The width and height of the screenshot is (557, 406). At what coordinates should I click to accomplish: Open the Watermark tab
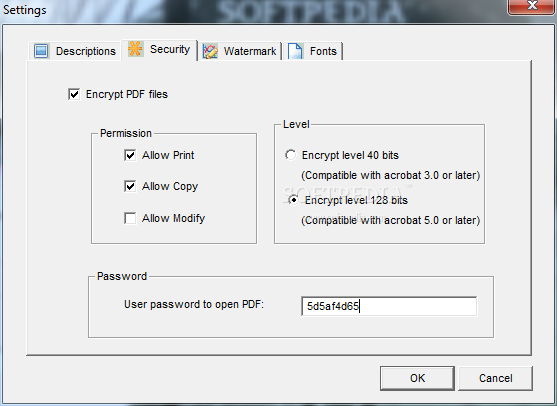(x=240, y=51)
